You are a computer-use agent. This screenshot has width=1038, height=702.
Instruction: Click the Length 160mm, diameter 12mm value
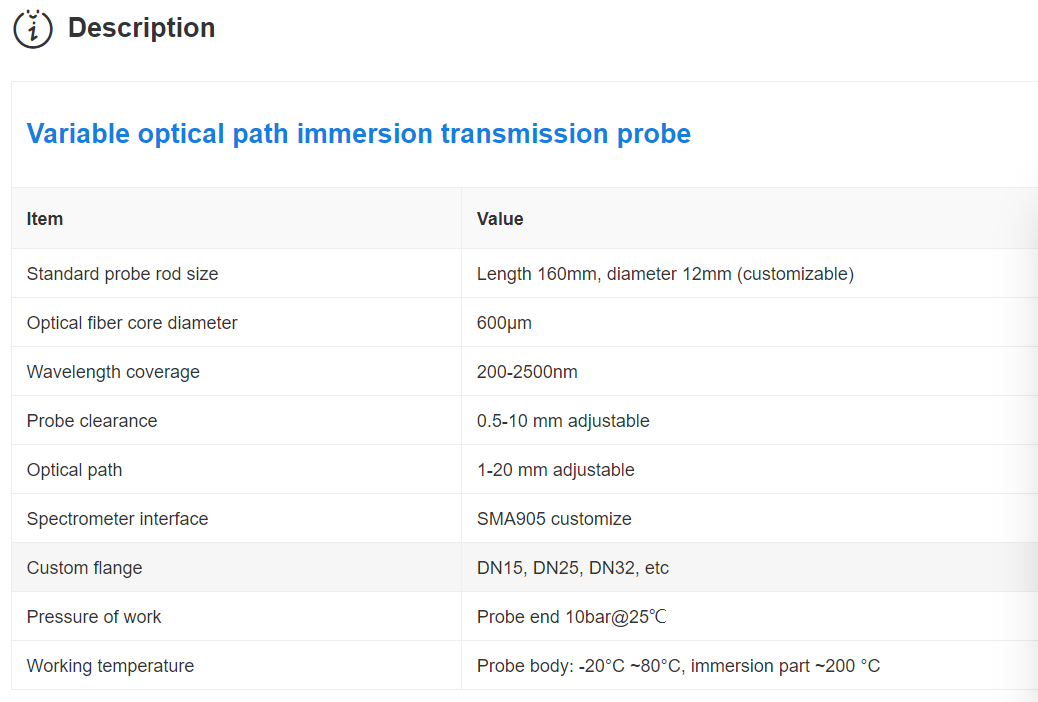(x=665, y=274)
